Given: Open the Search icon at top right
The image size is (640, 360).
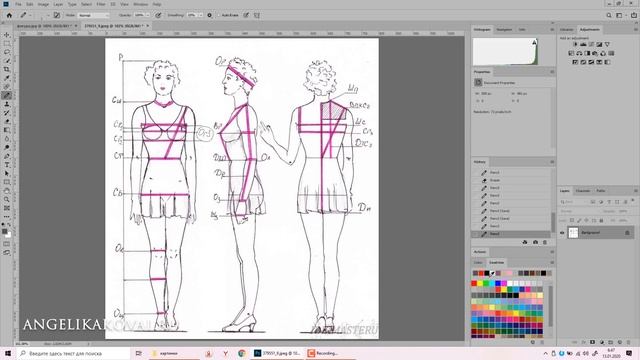Looking at the screenshot, I should click(x=609, y=15).
